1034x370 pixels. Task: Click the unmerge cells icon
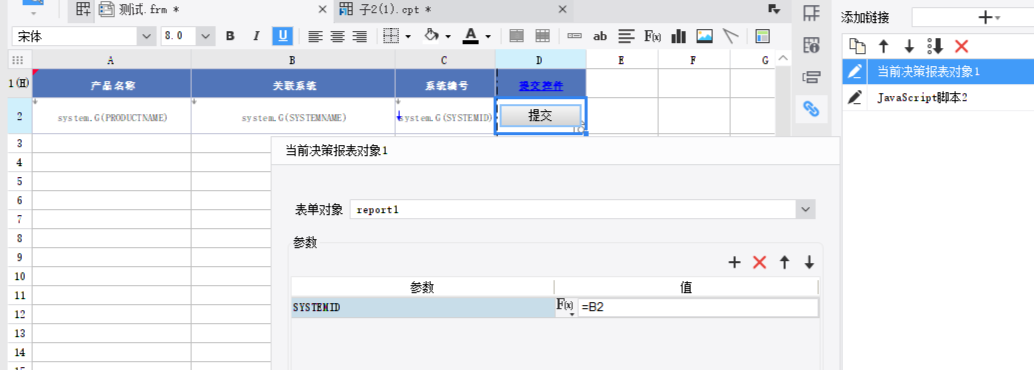click(542, 36)
